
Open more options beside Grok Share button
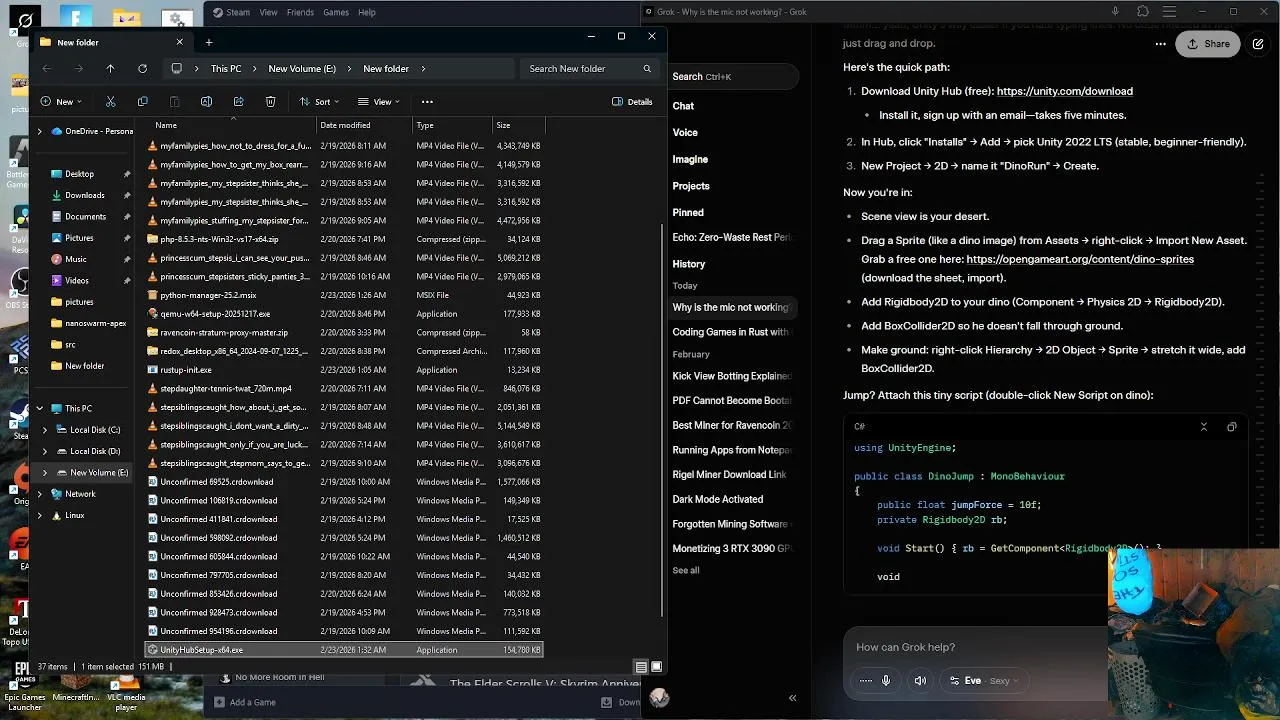pos(1161,44)
